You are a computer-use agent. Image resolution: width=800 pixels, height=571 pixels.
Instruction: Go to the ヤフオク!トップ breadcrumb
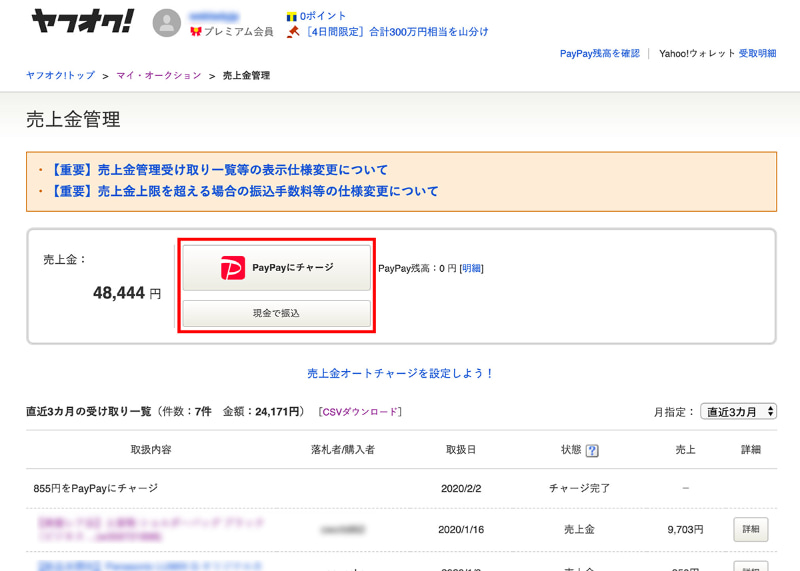tap(61, 76)
